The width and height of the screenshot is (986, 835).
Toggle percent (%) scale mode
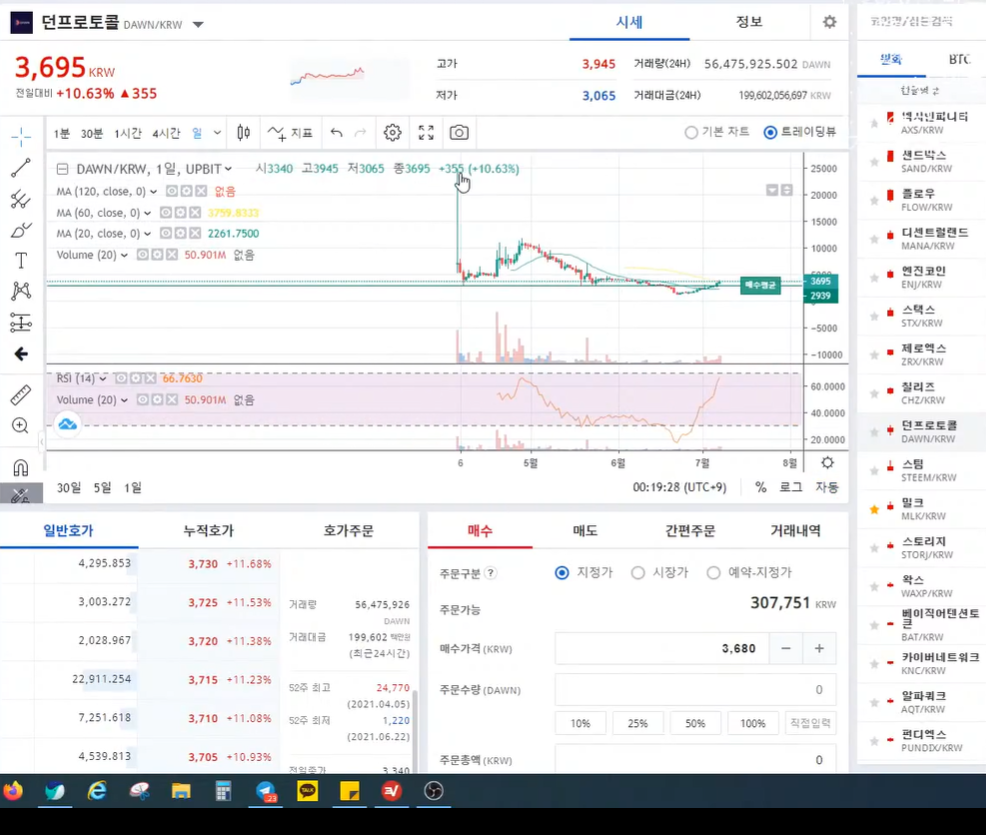point(761,487)
